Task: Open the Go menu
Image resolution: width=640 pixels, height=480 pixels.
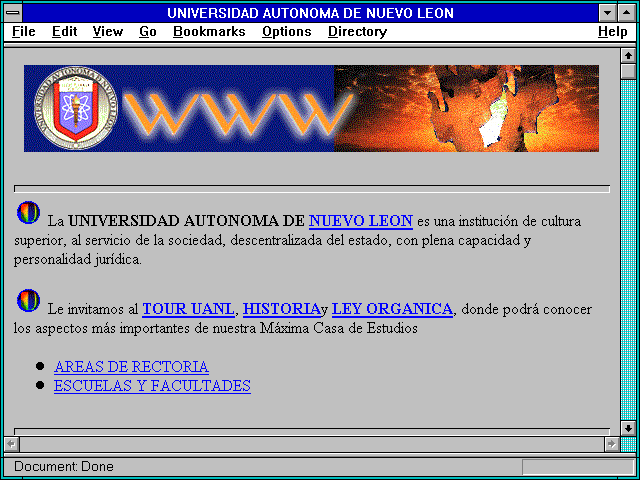Action: point(148,32)
